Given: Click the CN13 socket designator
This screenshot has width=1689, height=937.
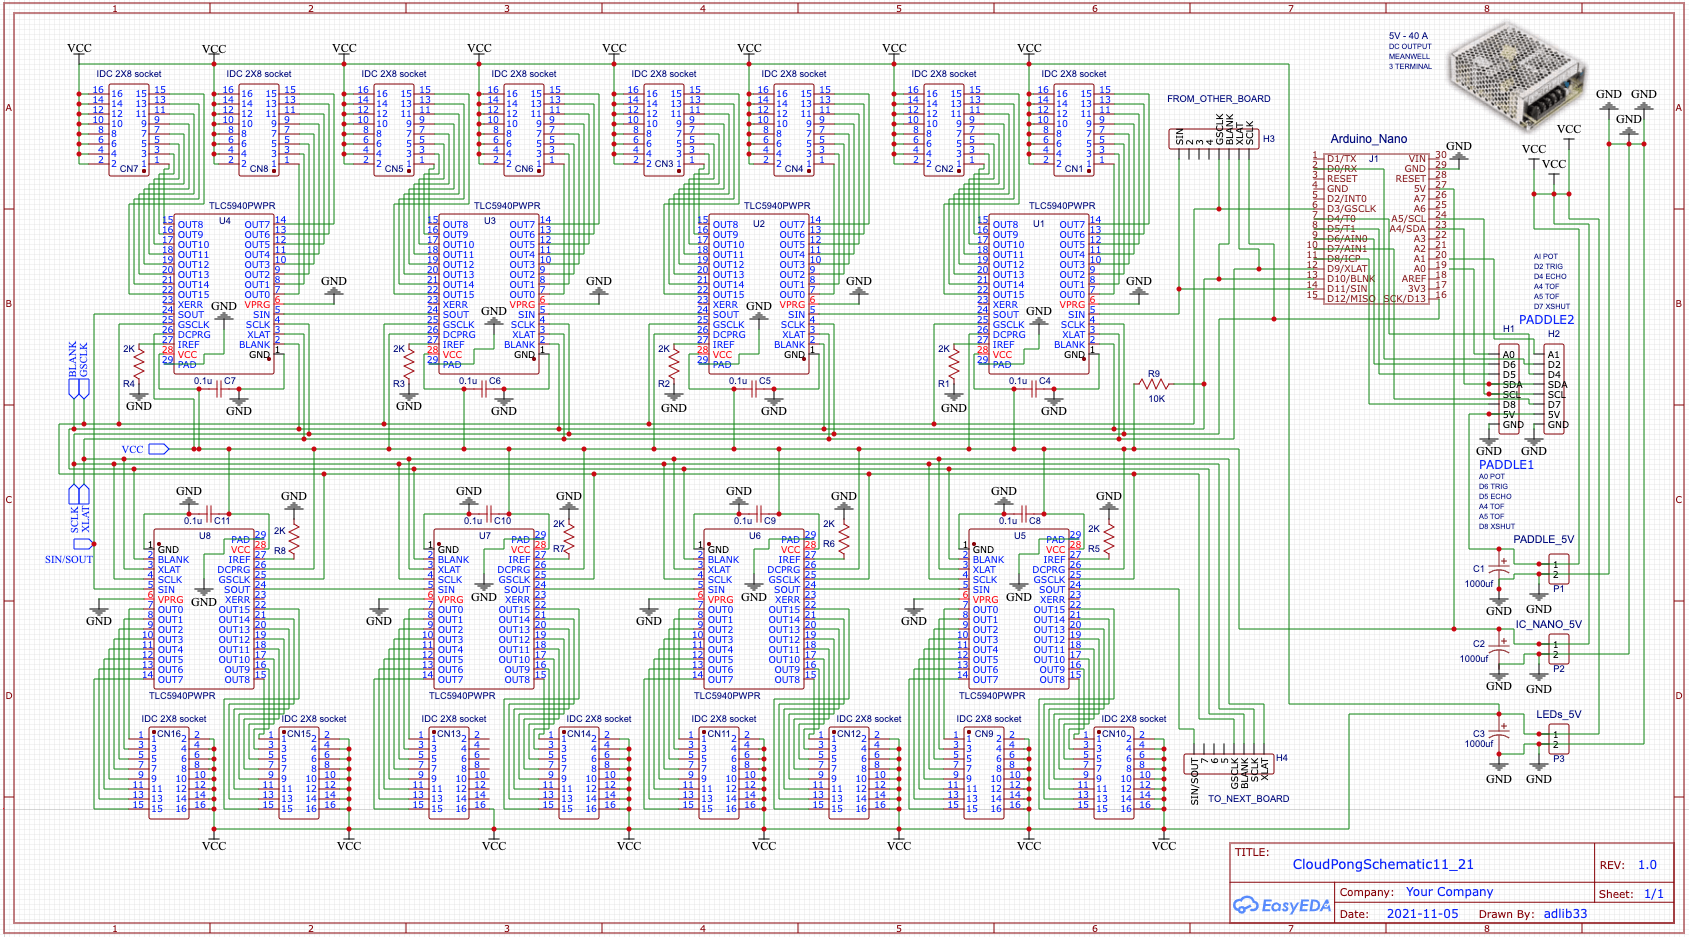Looking at the screenshot, I should (x=449, y=734).
